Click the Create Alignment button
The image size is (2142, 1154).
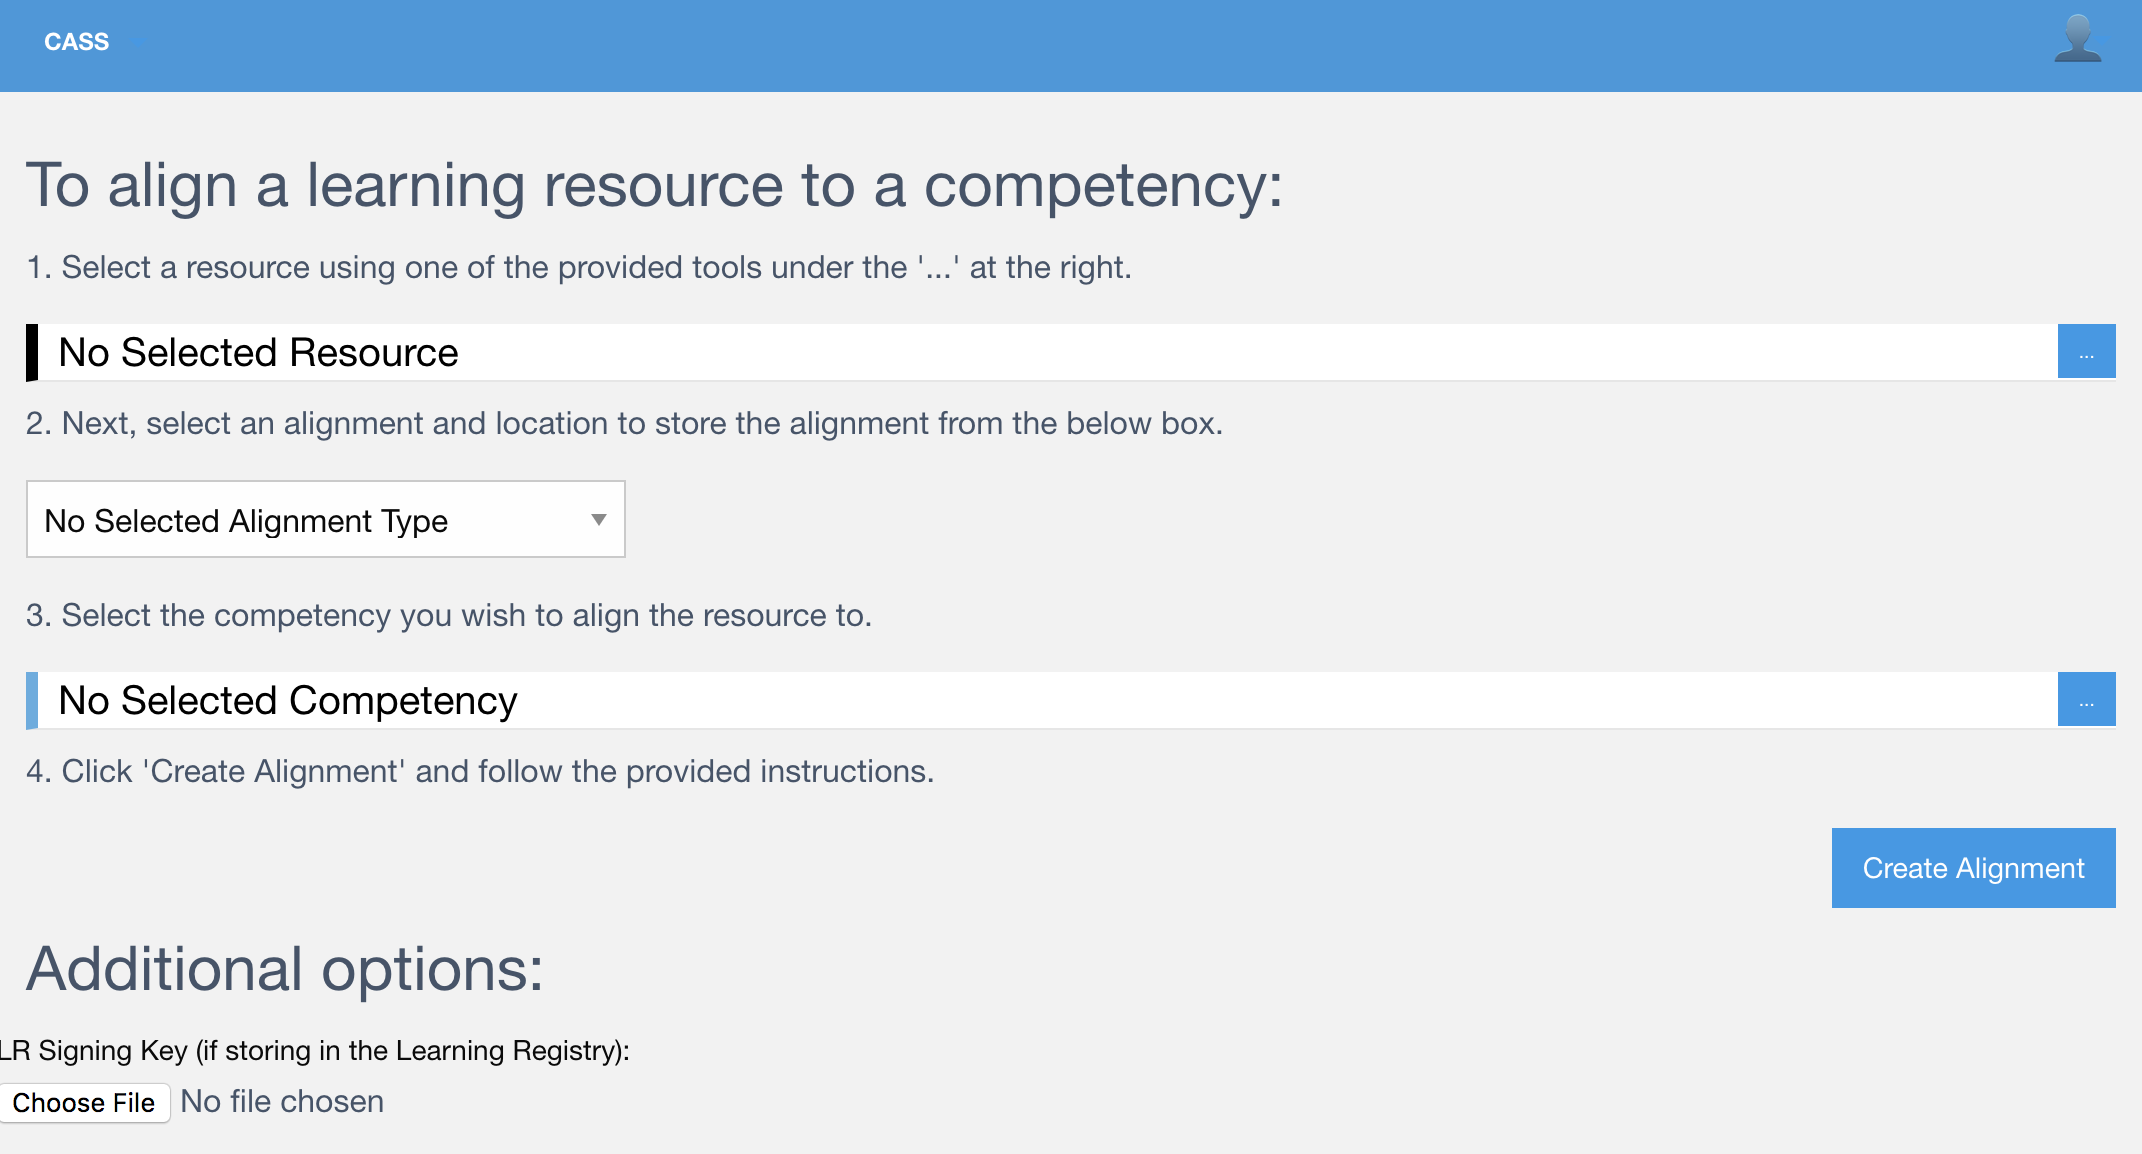click(1972, 867)
